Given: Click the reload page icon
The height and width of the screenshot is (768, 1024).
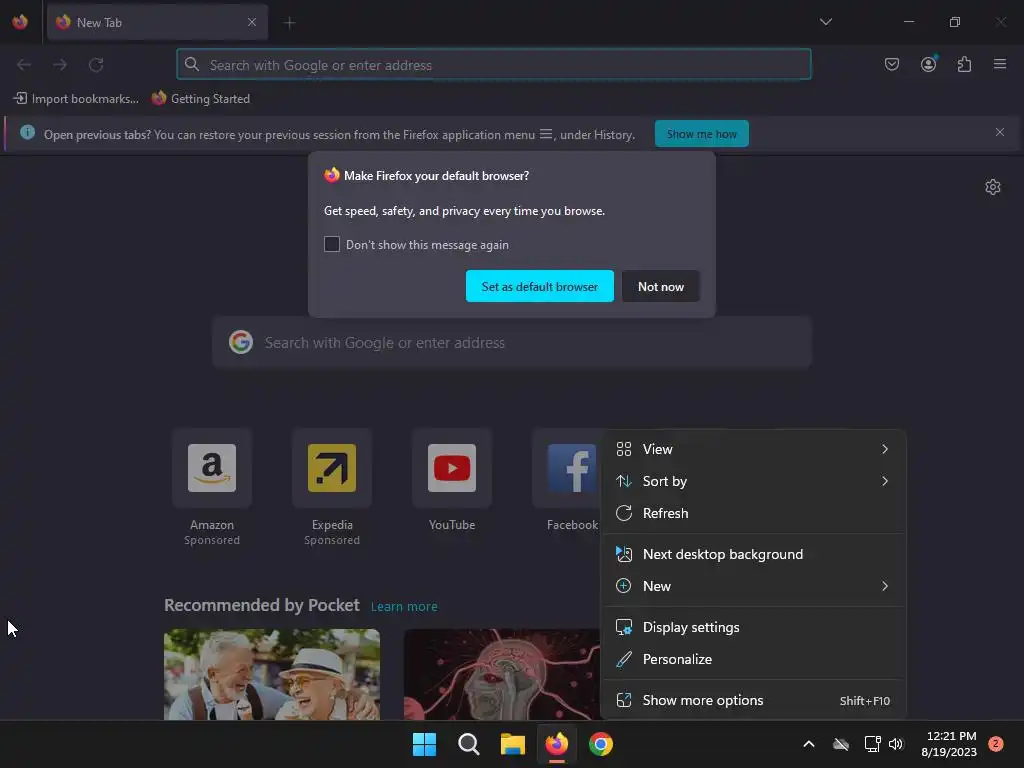Looking at the screenshot, I should click(96, 65).
